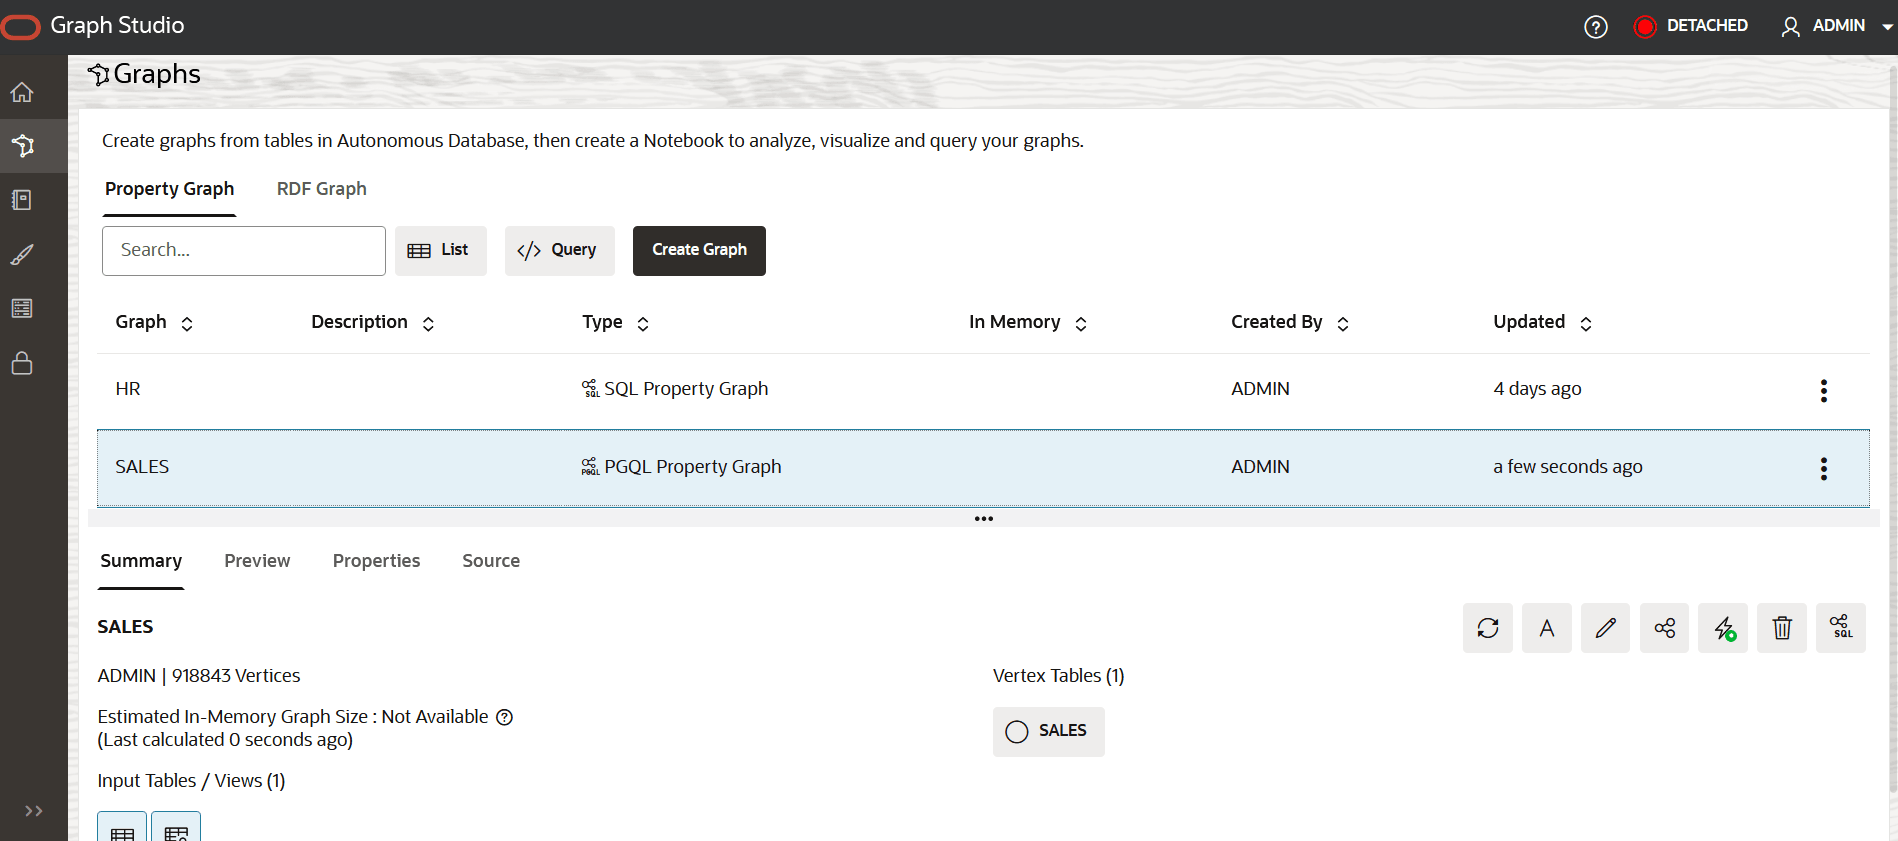Click the graph size help icon
1898x841 pixels.
505,717
